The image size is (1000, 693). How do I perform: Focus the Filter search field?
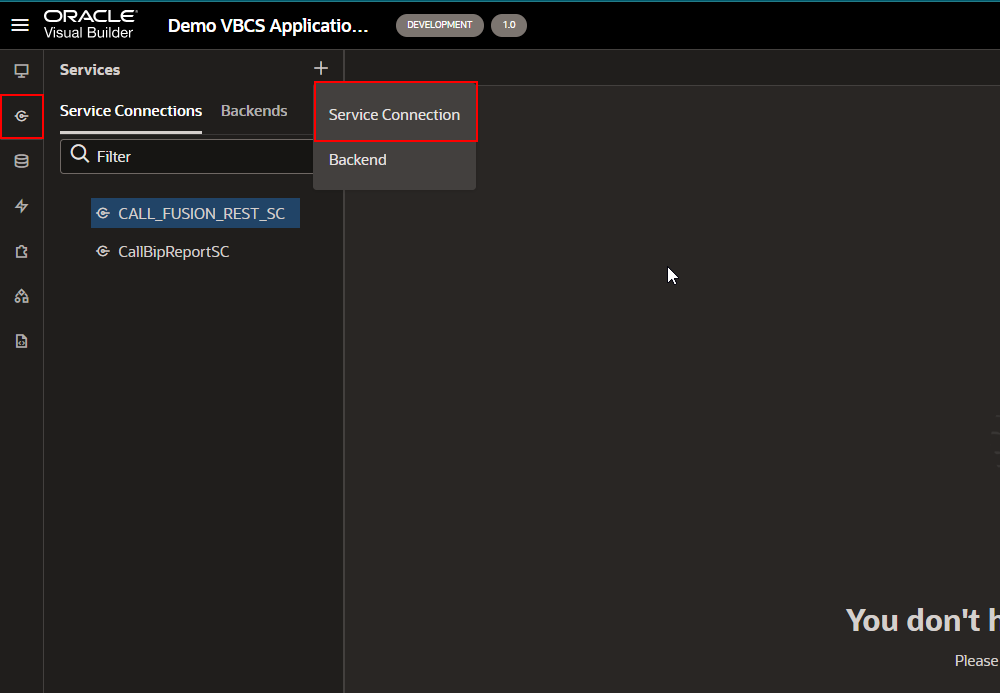point(188,156)
